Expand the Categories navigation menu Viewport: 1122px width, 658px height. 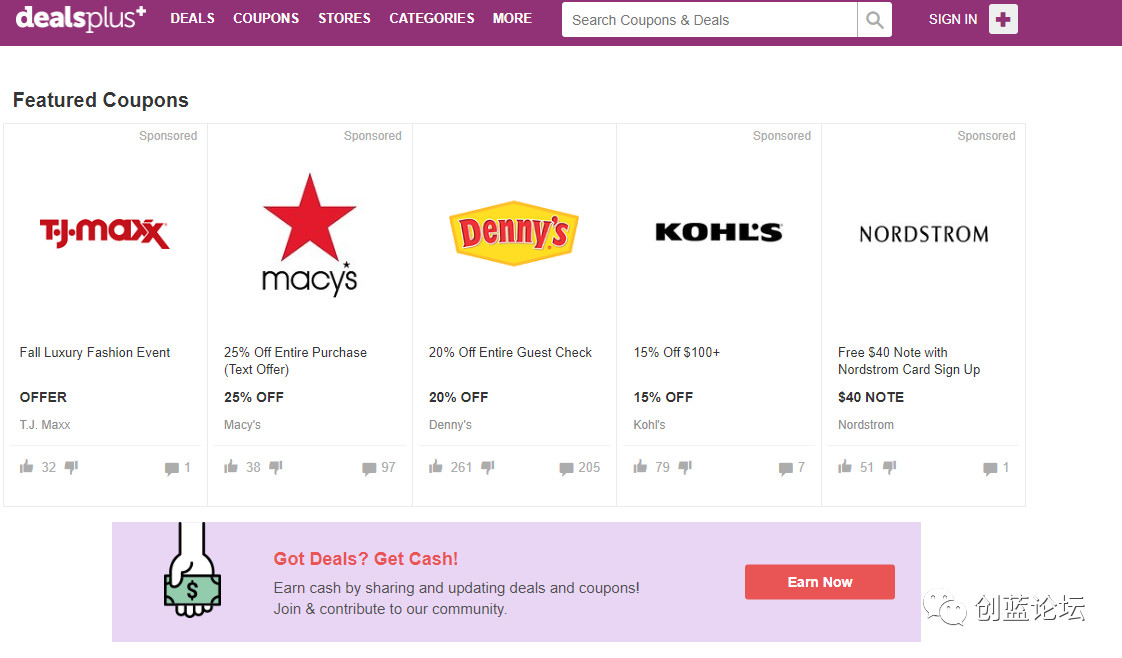[432, 18]
